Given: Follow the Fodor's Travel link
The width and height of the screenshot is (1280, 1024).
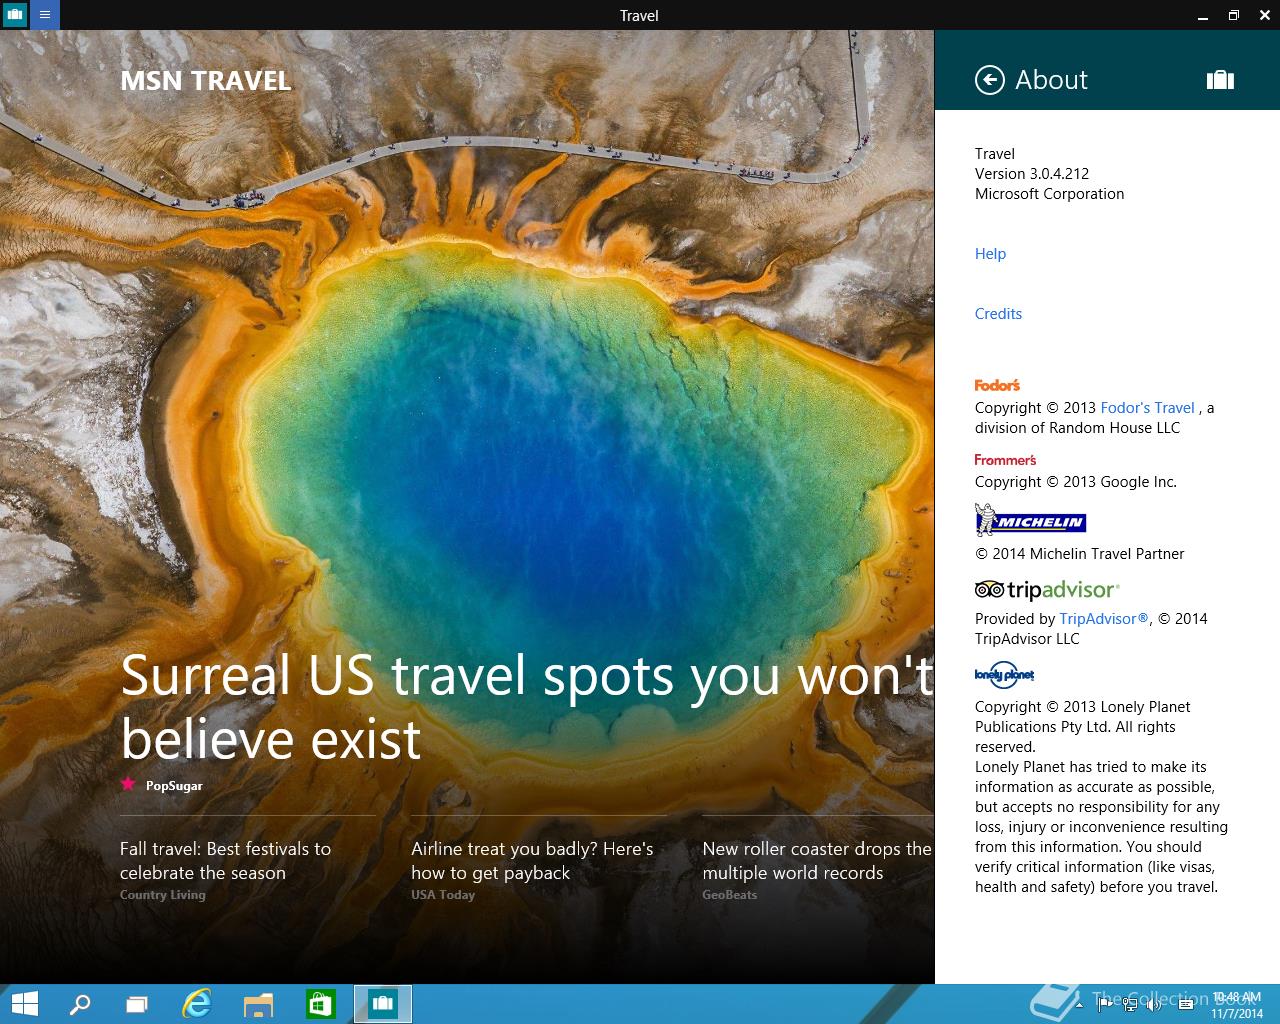Looking at the screenshot, I should (1147, 408).
